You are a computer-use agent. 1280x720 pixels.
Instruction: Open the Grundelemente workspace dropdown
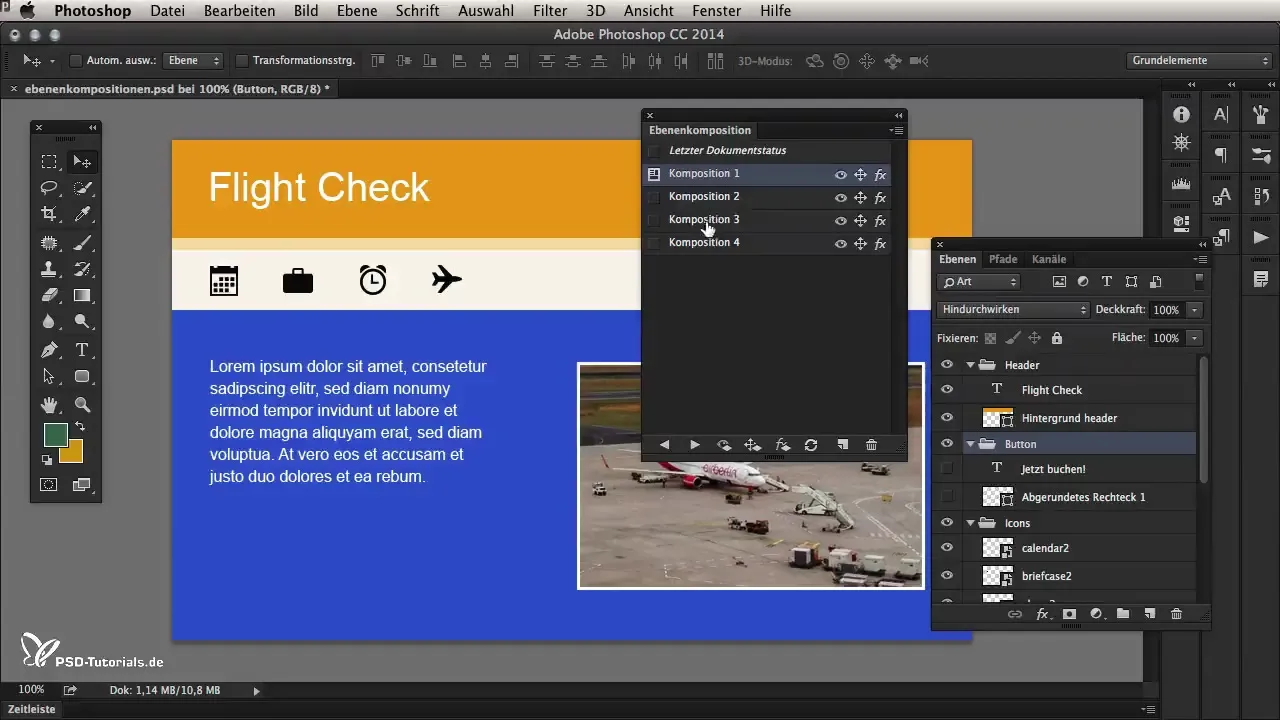tap(1197, 61)
